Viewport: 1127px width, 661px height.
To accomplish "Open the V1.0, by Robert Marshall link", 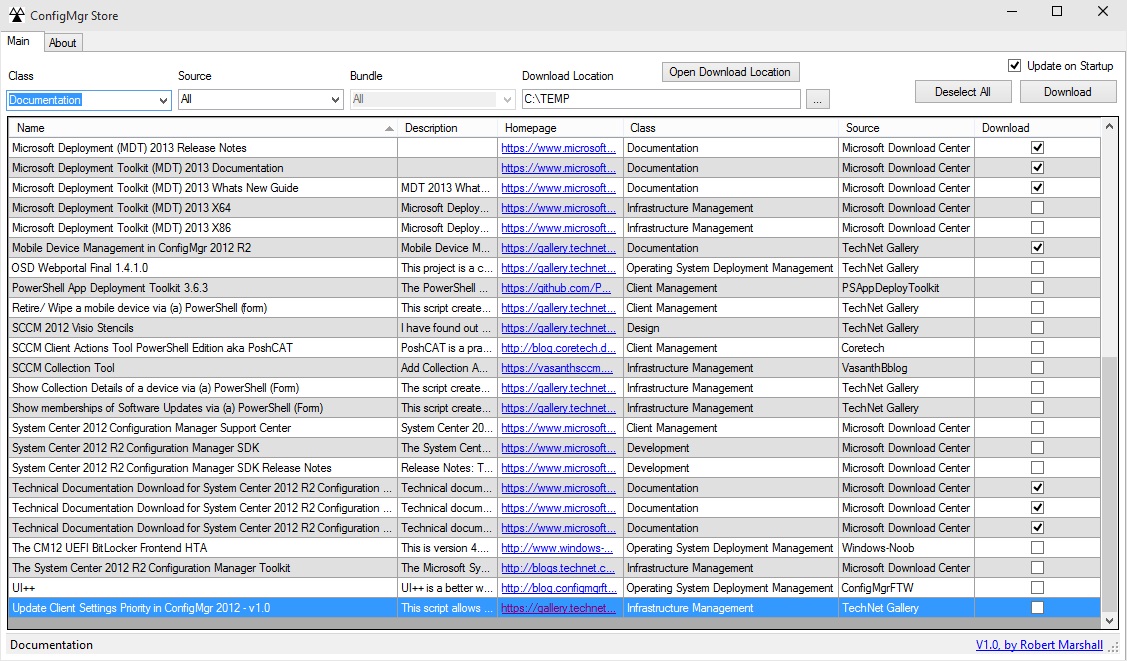I will (1039, 645).
